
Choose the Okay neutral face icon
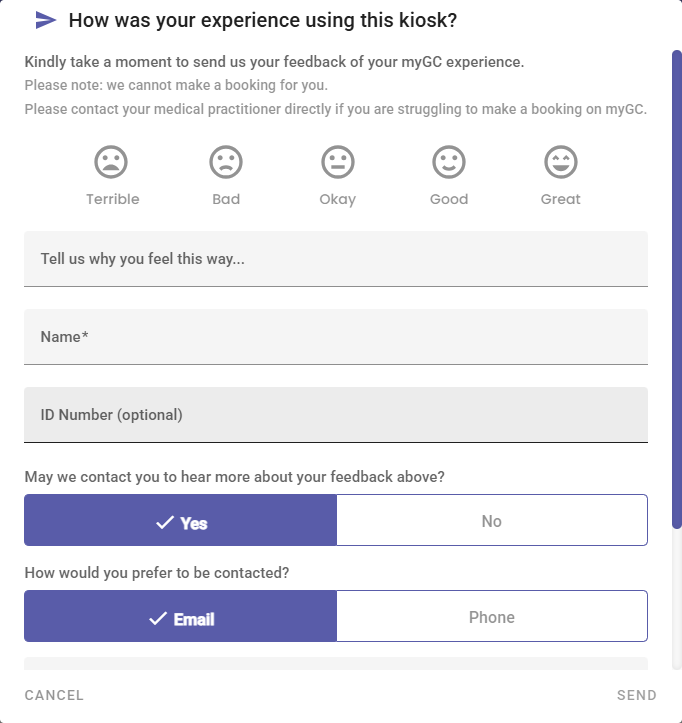click(x=338, y=161)
